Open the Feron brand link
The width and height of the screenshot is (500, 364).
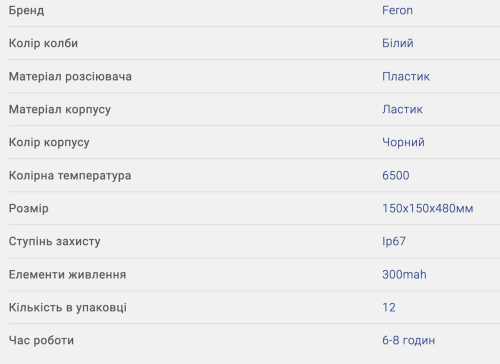coord(397,10)
